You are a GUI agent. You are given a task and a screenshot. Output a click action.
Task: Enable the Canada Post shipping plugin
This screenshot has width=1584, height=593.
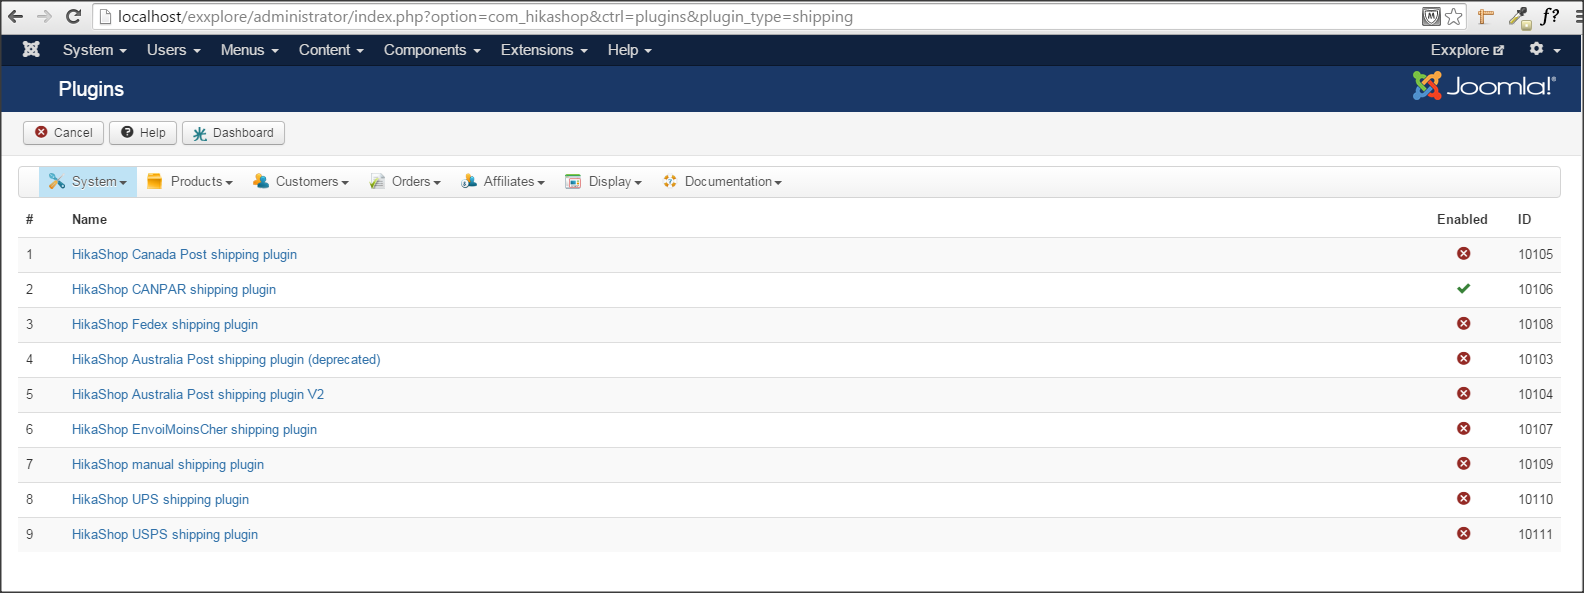pos(1463,254)
